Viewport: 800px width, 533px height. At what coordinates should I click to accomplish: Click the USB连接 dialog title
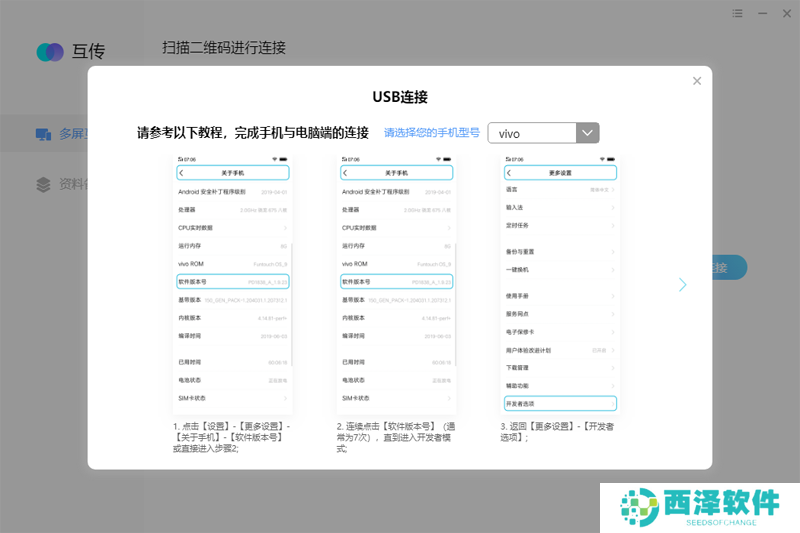pos(400,97)
